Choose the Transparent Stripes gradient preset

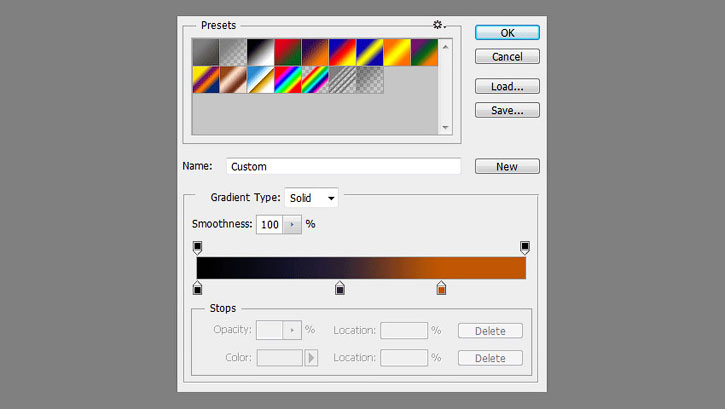[x=342, y=79]
